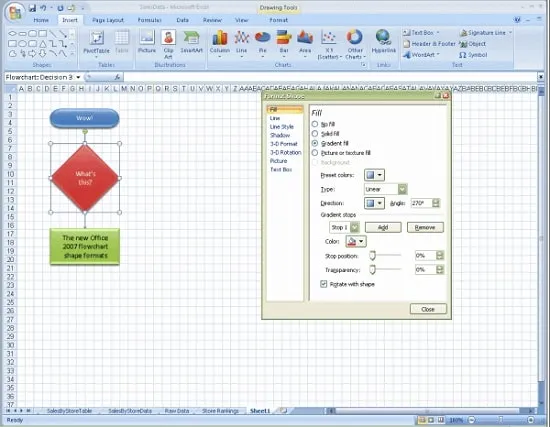This screenshot has width=550, height=427.
Task: Open the gradient stop Color picker
Action: (356, 241)
